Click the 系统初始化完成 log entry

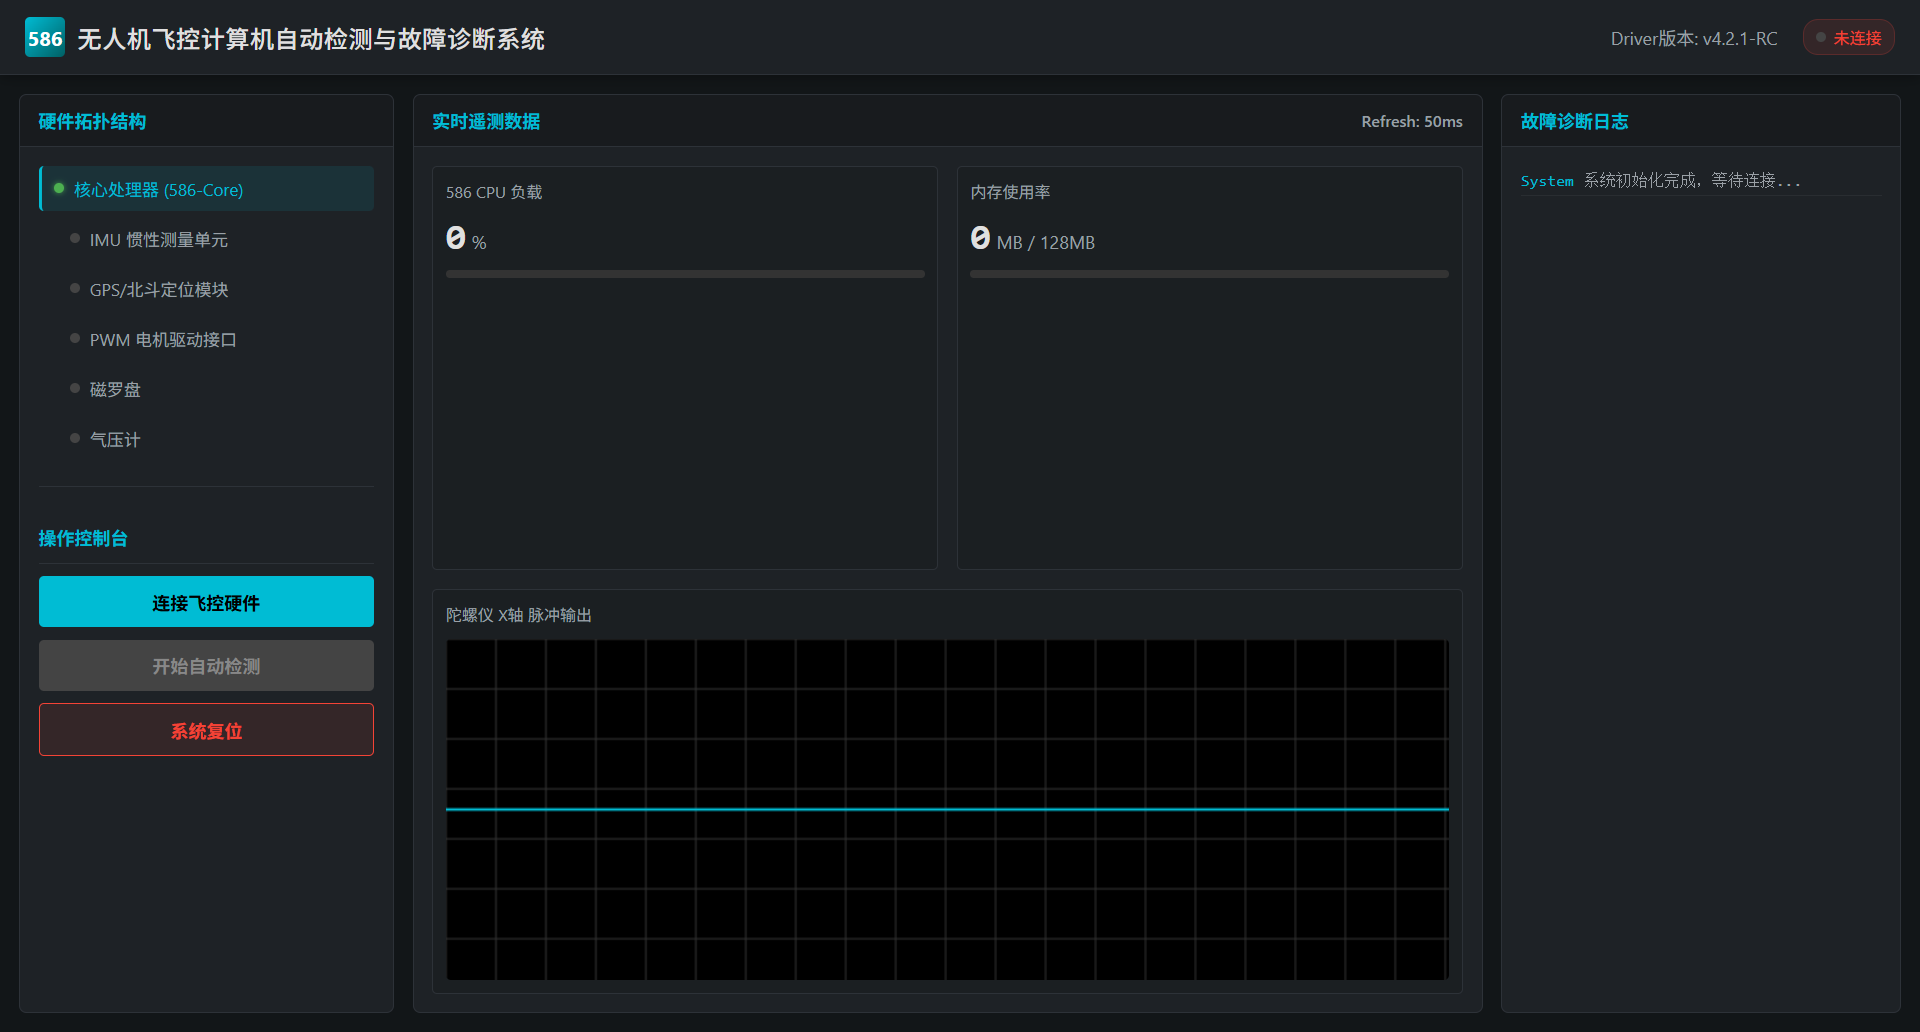pyautogui.click(x=1660, y=181)
